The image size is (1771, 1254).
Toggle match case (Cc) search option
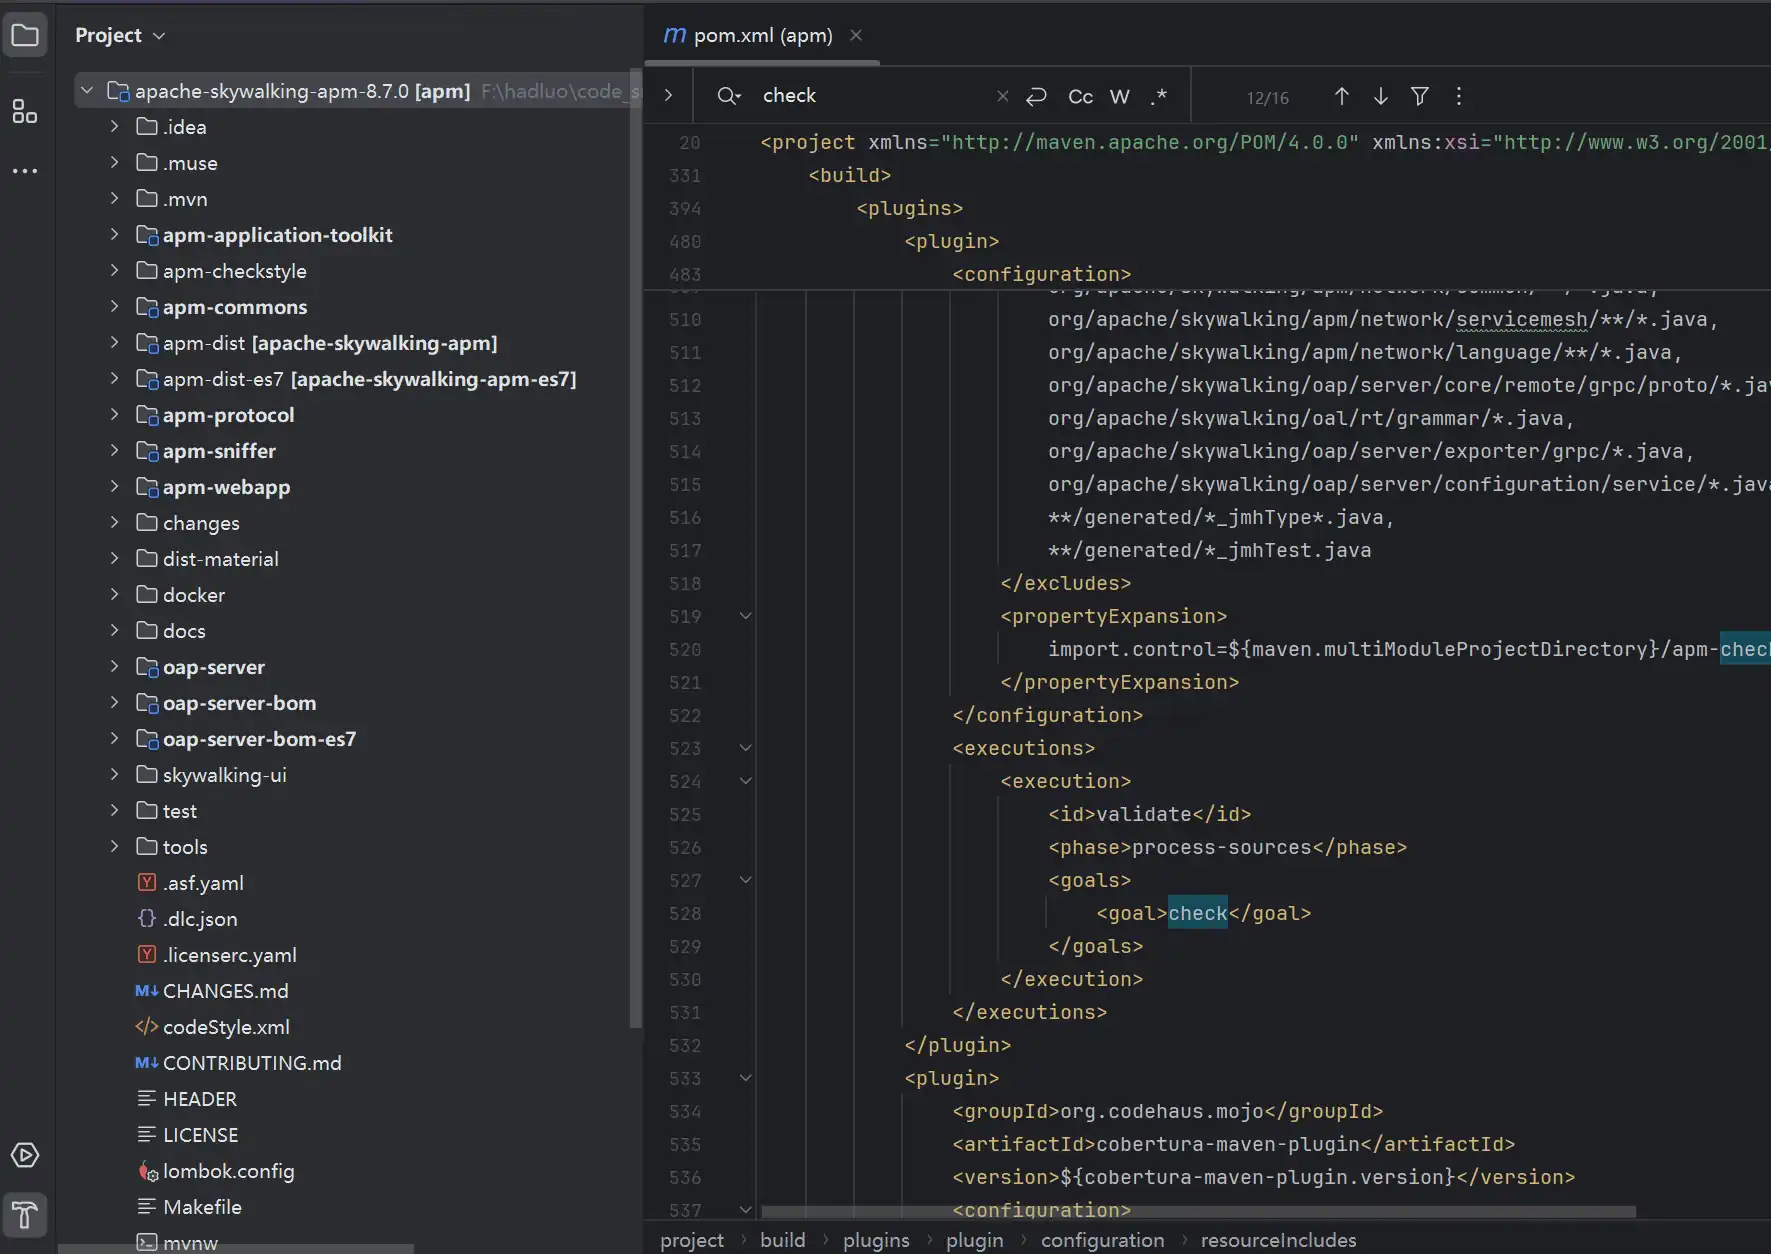[x=1080, y=96]
